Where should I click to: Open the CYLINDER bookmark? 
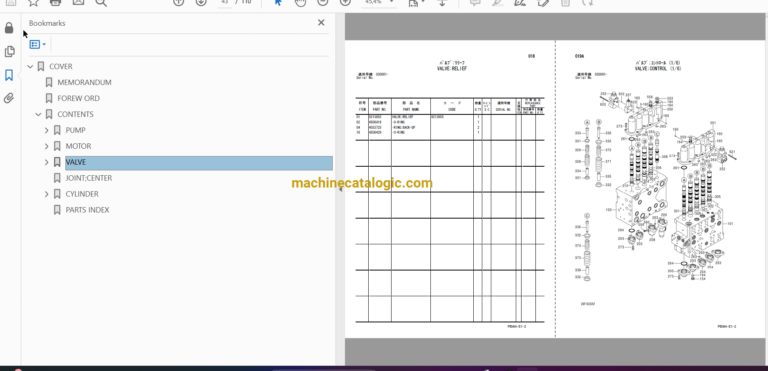click(x=82, y=194)
